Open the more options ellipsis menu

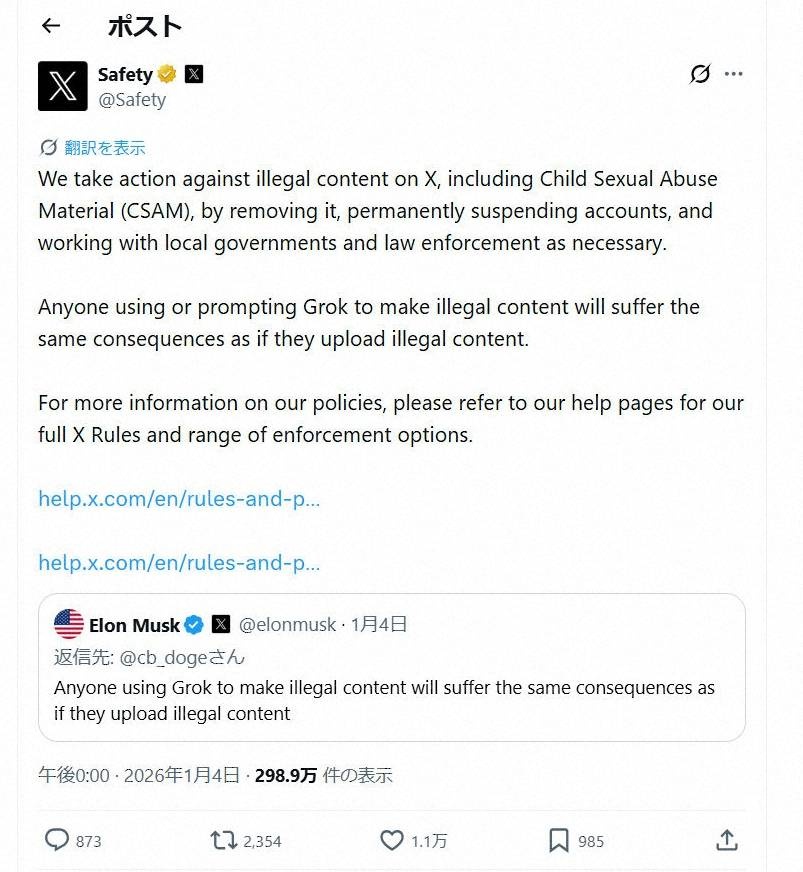tap(734, 74)
